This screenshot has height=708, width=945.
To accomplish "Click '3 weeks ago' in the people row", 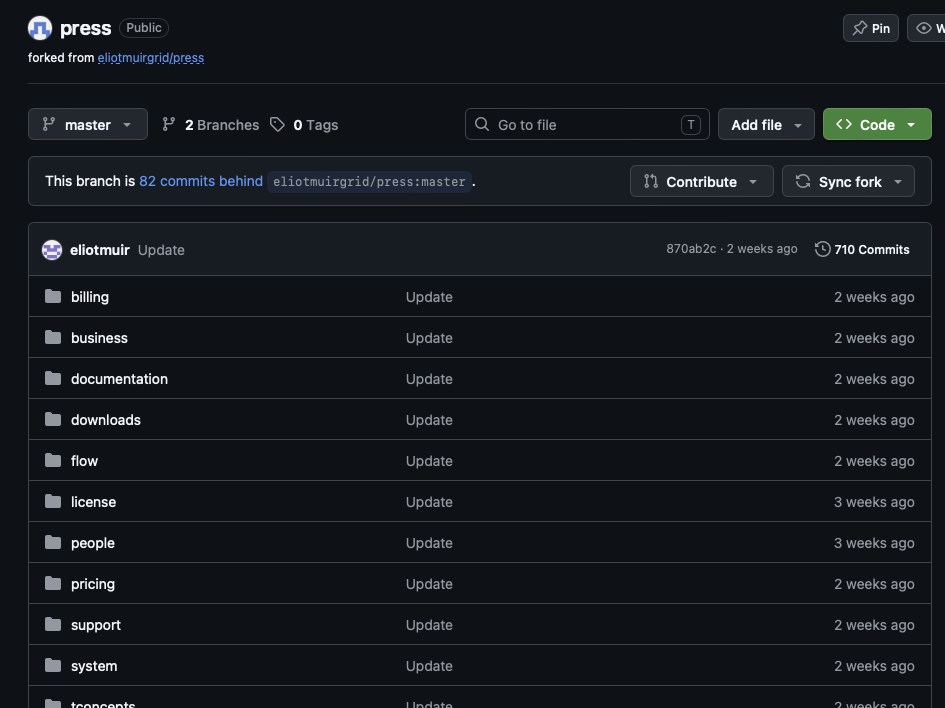I will 874,543.
